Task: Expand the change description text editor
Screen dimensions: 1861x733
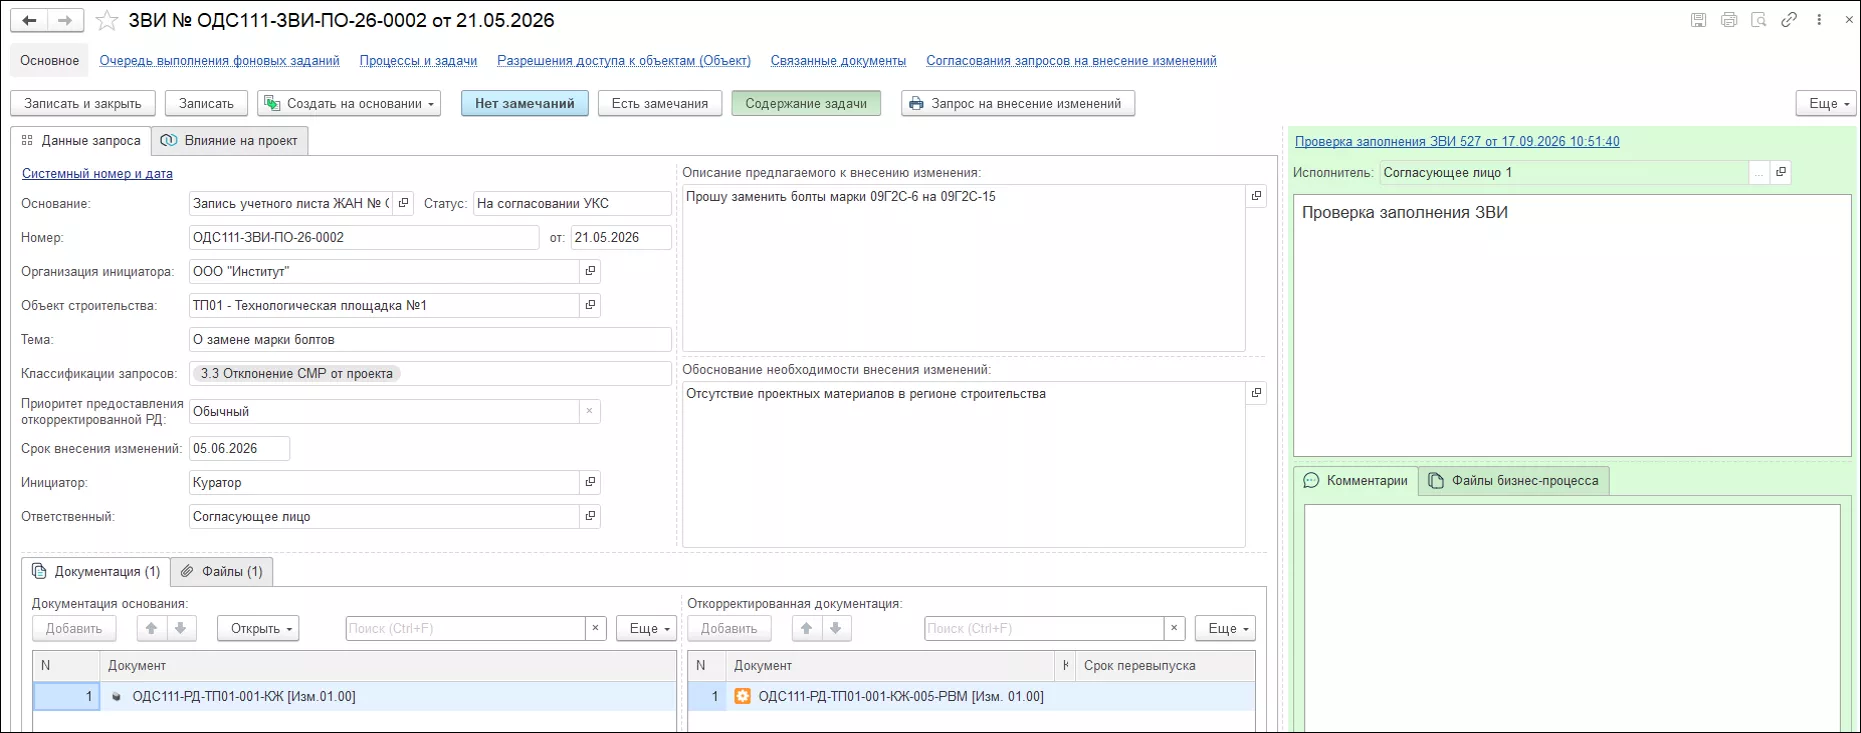Action: click(x=1256, y=196)
